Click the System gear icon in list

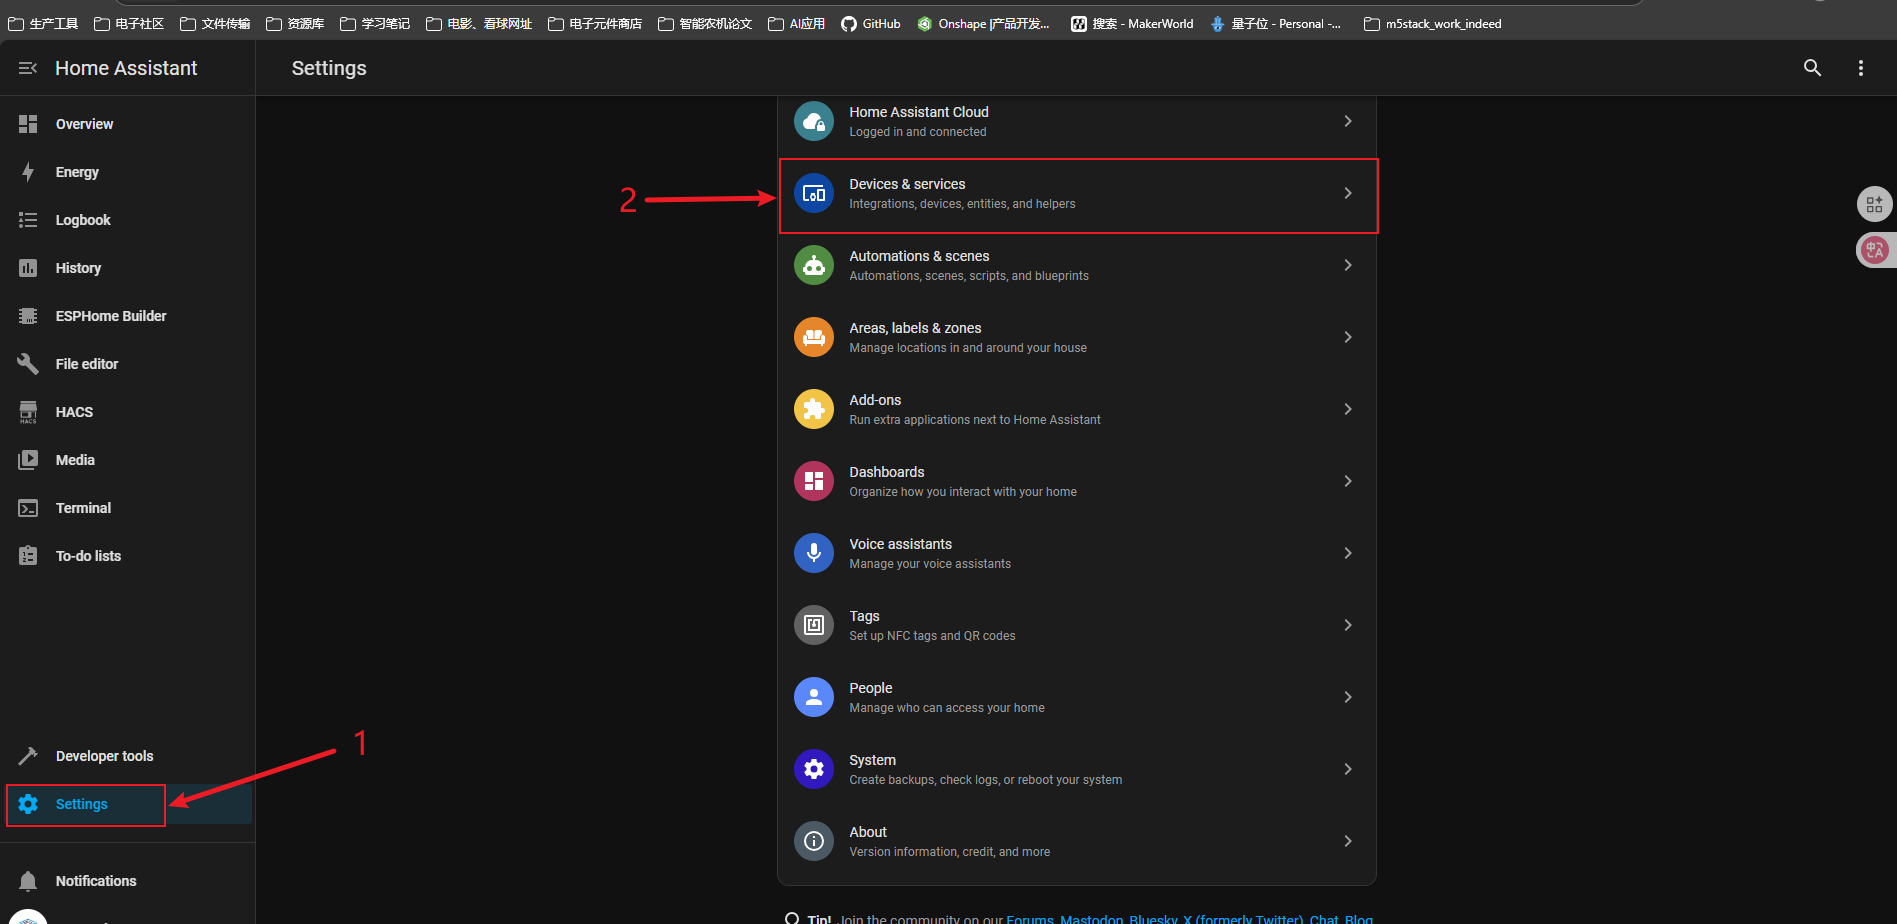pyautogui.click(x=814, y=769)
